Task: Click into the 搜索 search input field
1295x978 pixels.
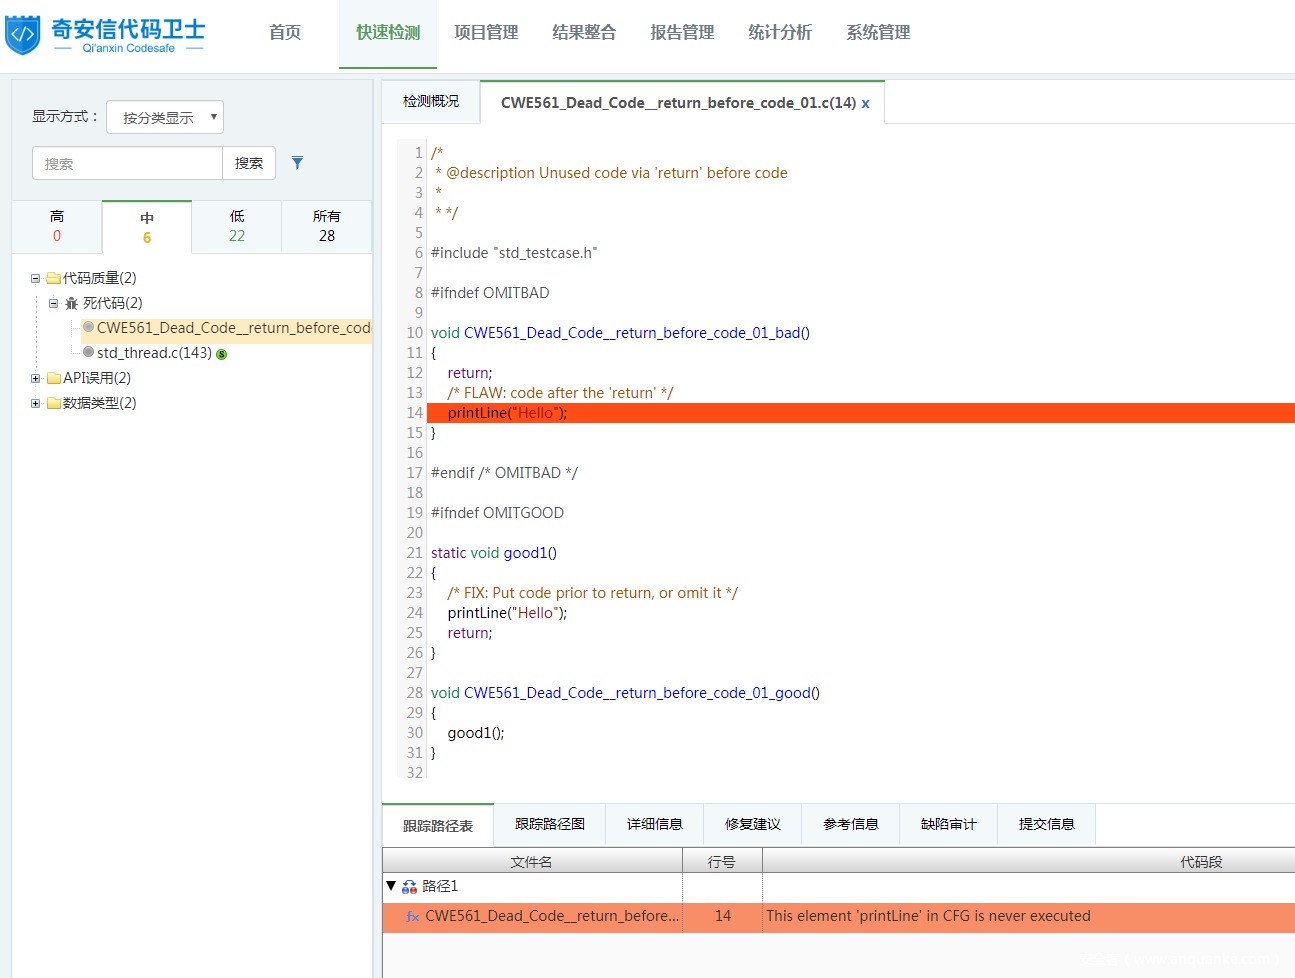Action: 127,163
